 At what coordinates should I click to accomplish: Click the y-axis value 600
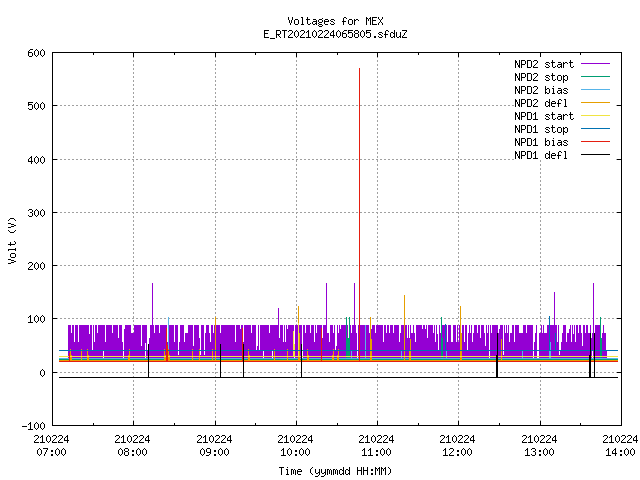coord(36,53)
